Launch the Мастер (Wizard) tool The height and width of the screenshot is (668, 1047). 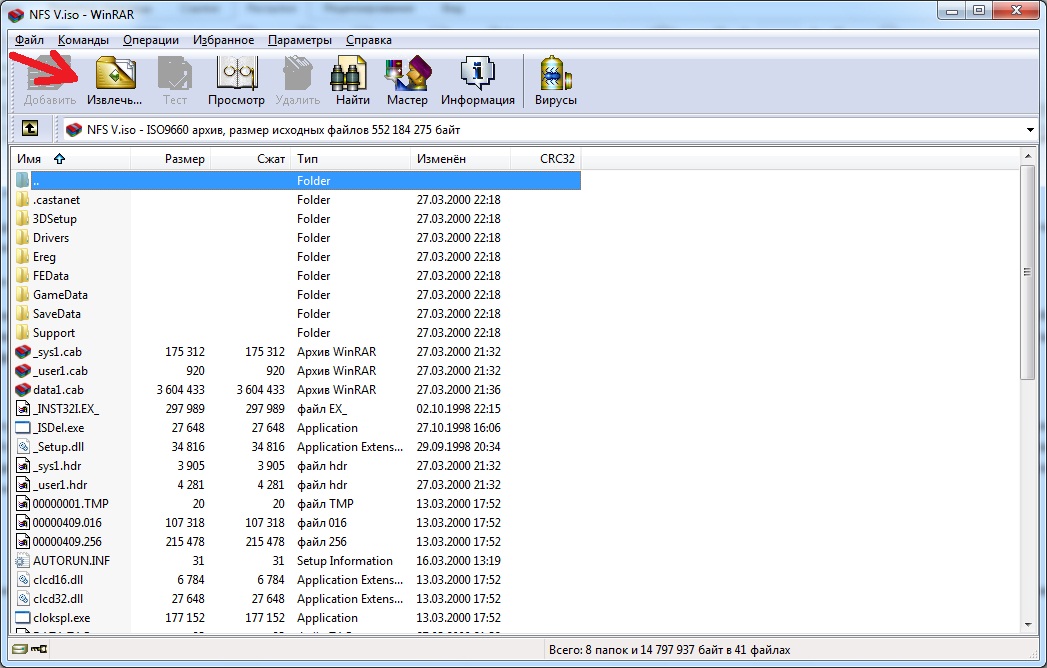pyautogui.click(x=408, y=73)
